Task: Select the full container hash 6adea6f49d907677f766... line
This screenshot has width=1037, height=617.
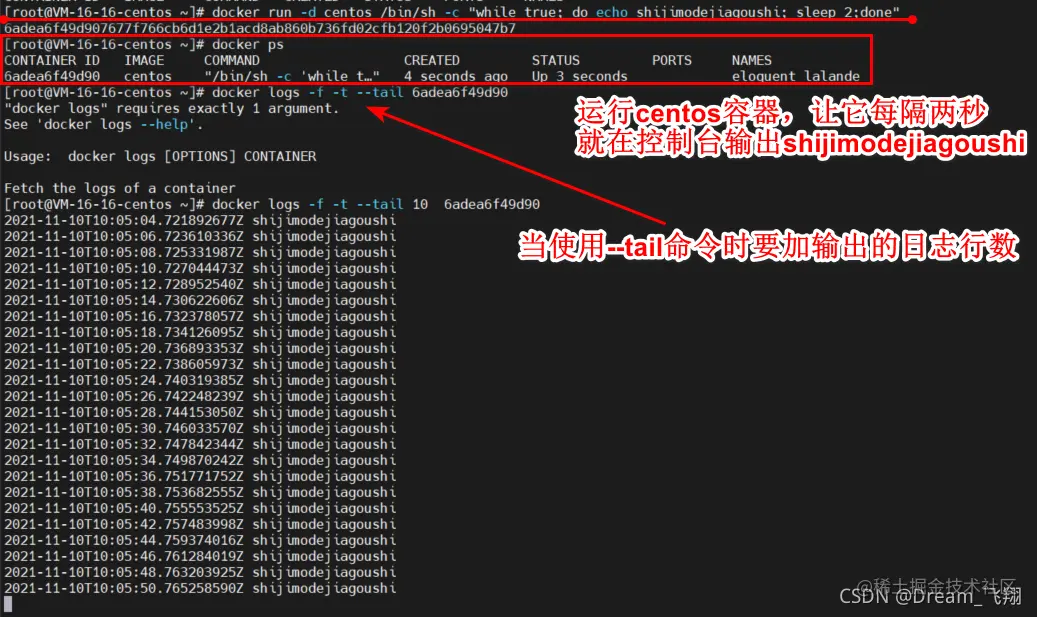Action: click(x=260, y=28)
